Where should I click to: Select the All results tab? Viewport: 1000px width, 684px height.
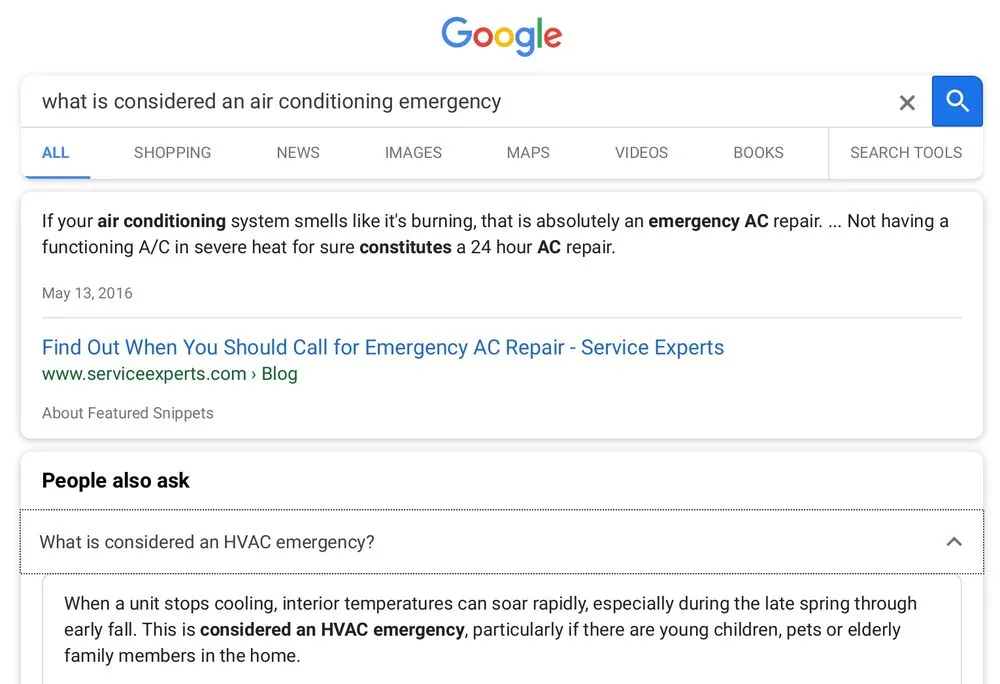click(56, 153)
